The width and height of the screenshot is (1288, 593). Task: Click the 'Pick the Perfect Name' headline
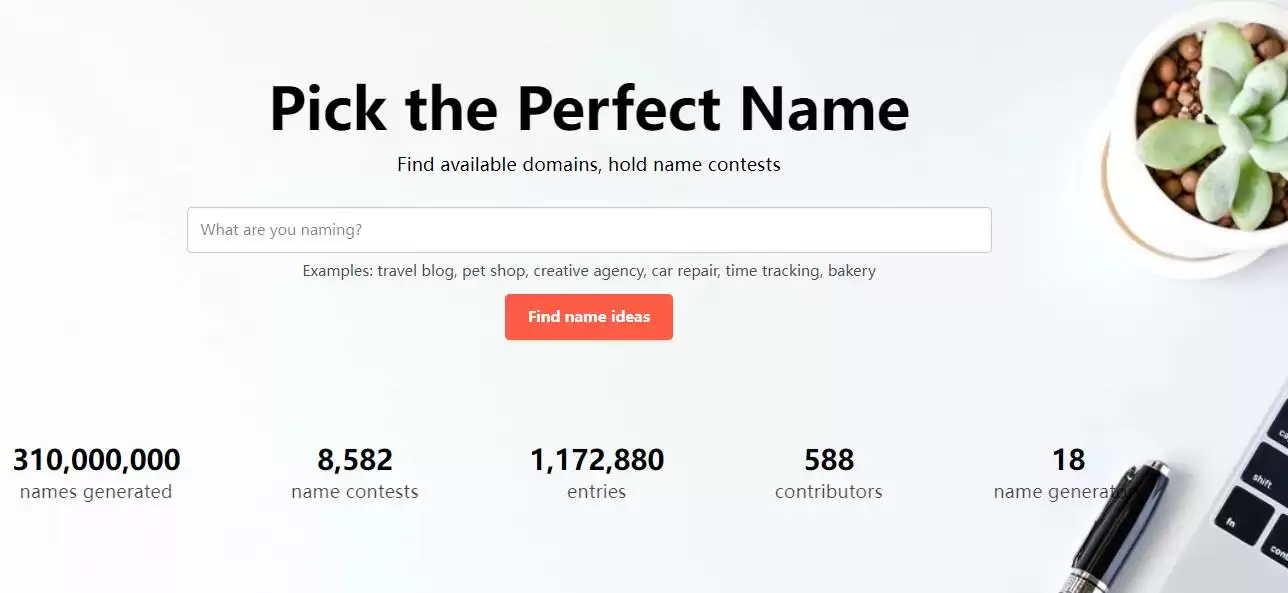[589, 109]
